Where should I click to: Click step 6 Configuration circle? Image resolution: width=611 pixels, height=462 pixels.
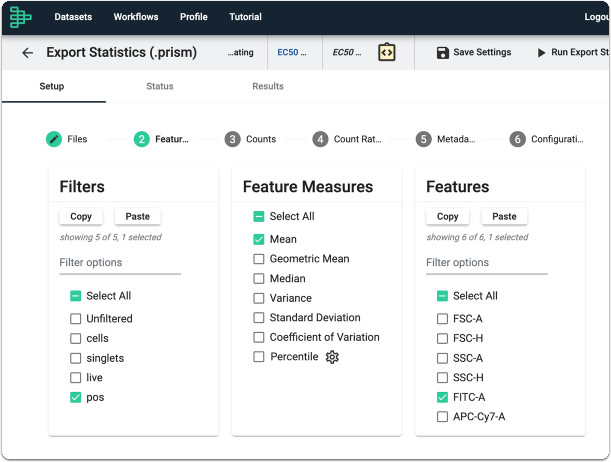click(517, 139)
